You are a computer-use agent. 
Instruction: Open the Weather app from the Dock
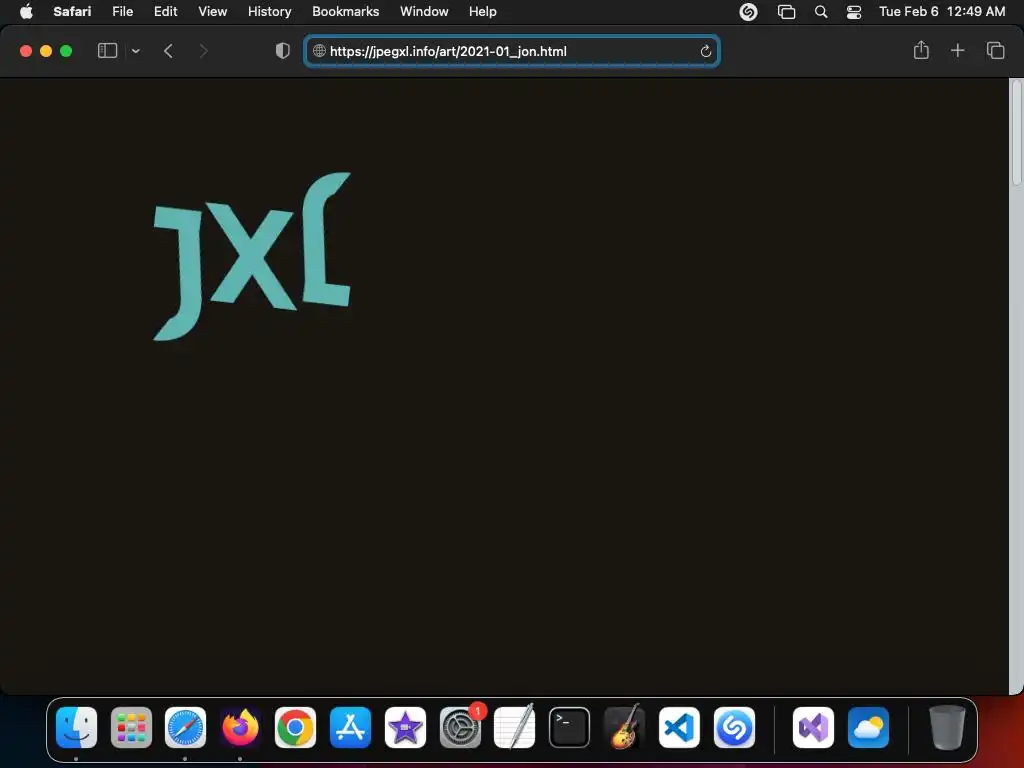coord(868,727)
